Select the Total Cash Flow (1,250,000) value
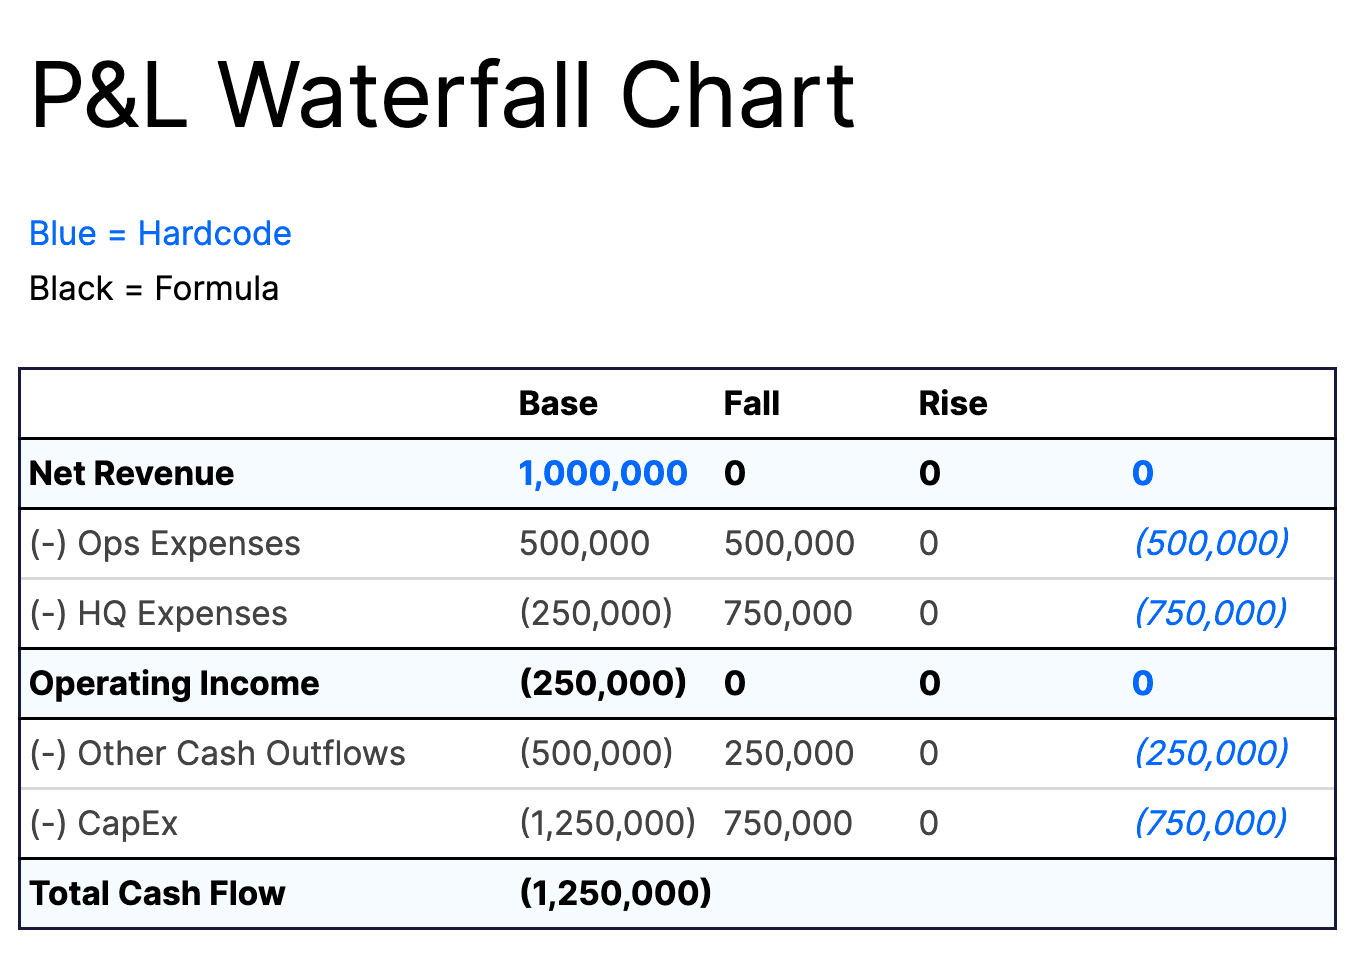1356x954 pixels. click(615, 893)
